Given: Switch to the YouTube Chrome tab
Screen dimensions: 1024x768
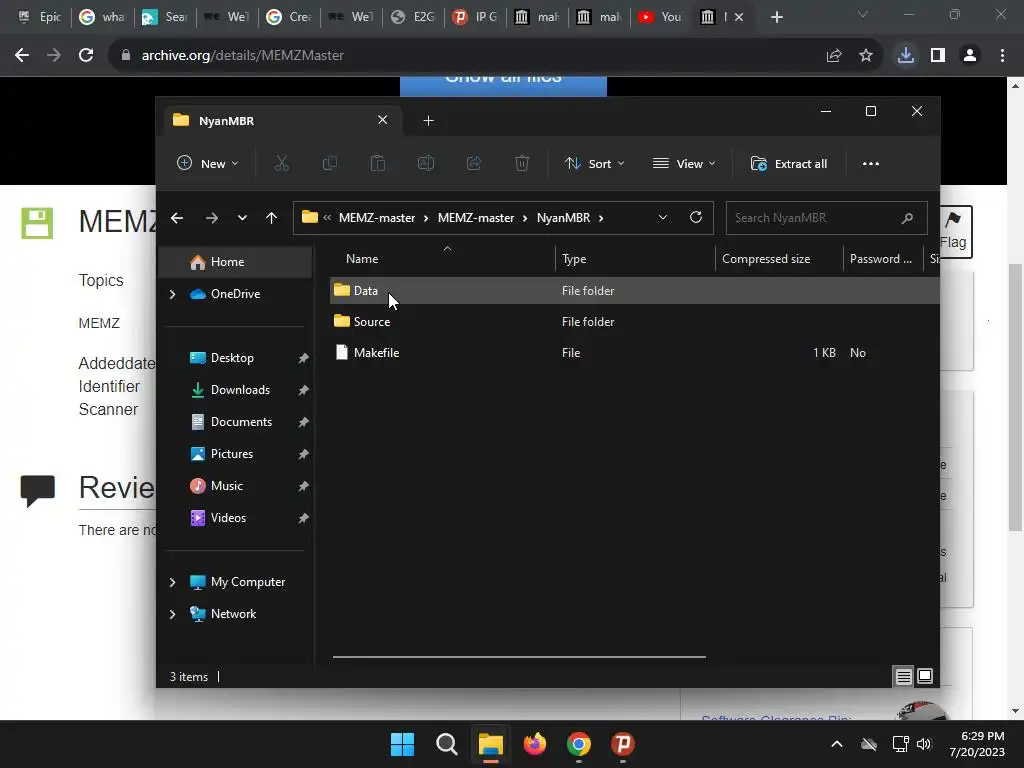Looking at the screenshot, I should coord(660,17).
